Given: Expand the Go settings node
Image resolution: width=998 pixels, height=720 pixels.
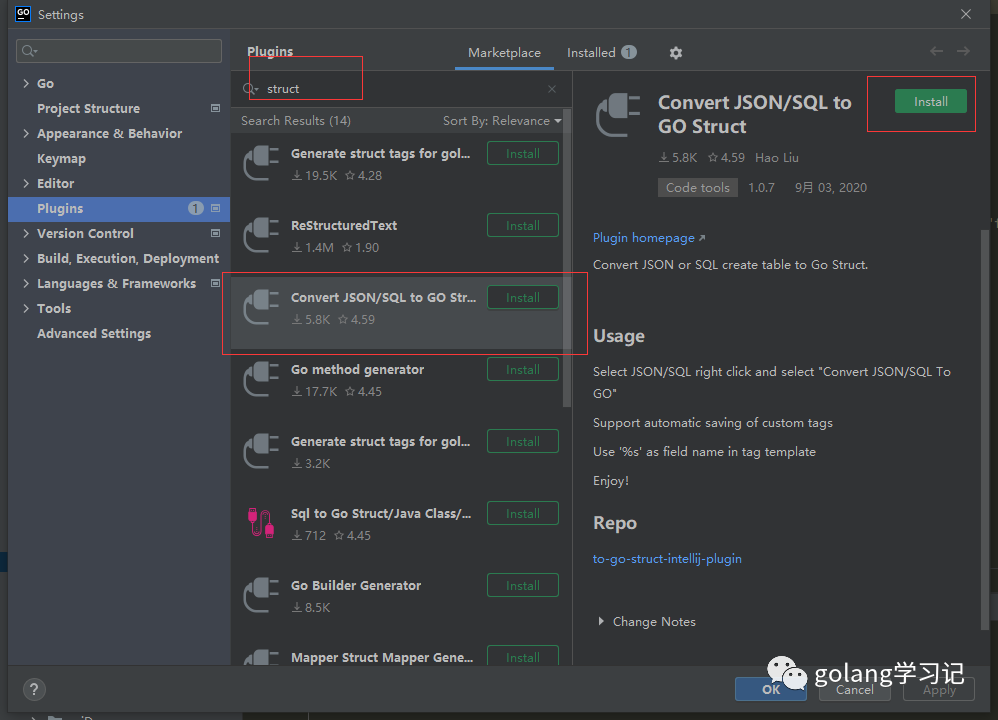Looking at the screenshot, I should pyautogui.click(x=25, y=83).
